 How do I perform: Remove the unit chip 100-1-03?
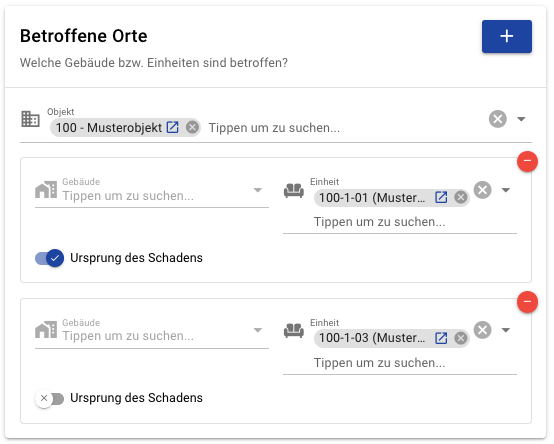461,338
